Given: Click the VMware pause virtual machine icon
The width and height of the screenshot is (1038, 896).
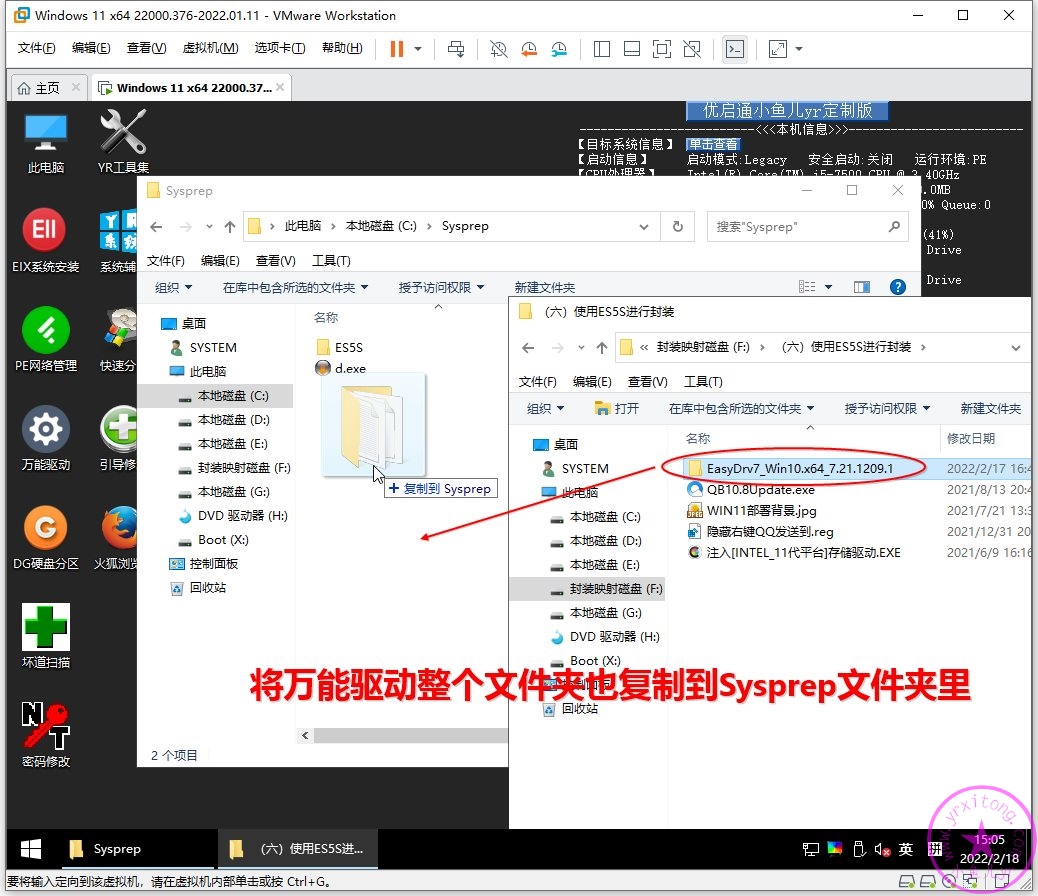Looking at the screenshot, I should coord(397,49).
